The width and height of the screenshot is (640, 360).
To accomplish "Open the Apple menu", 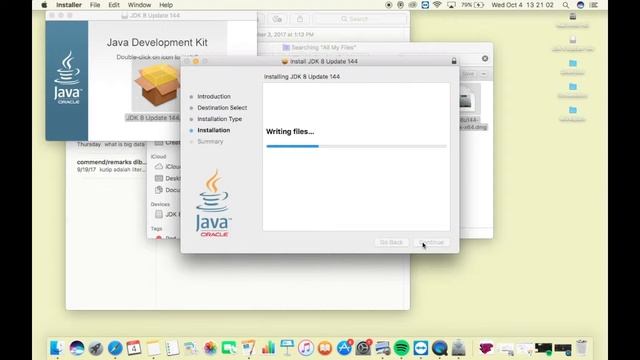I will pyautogui.click(x=44, y=5).
